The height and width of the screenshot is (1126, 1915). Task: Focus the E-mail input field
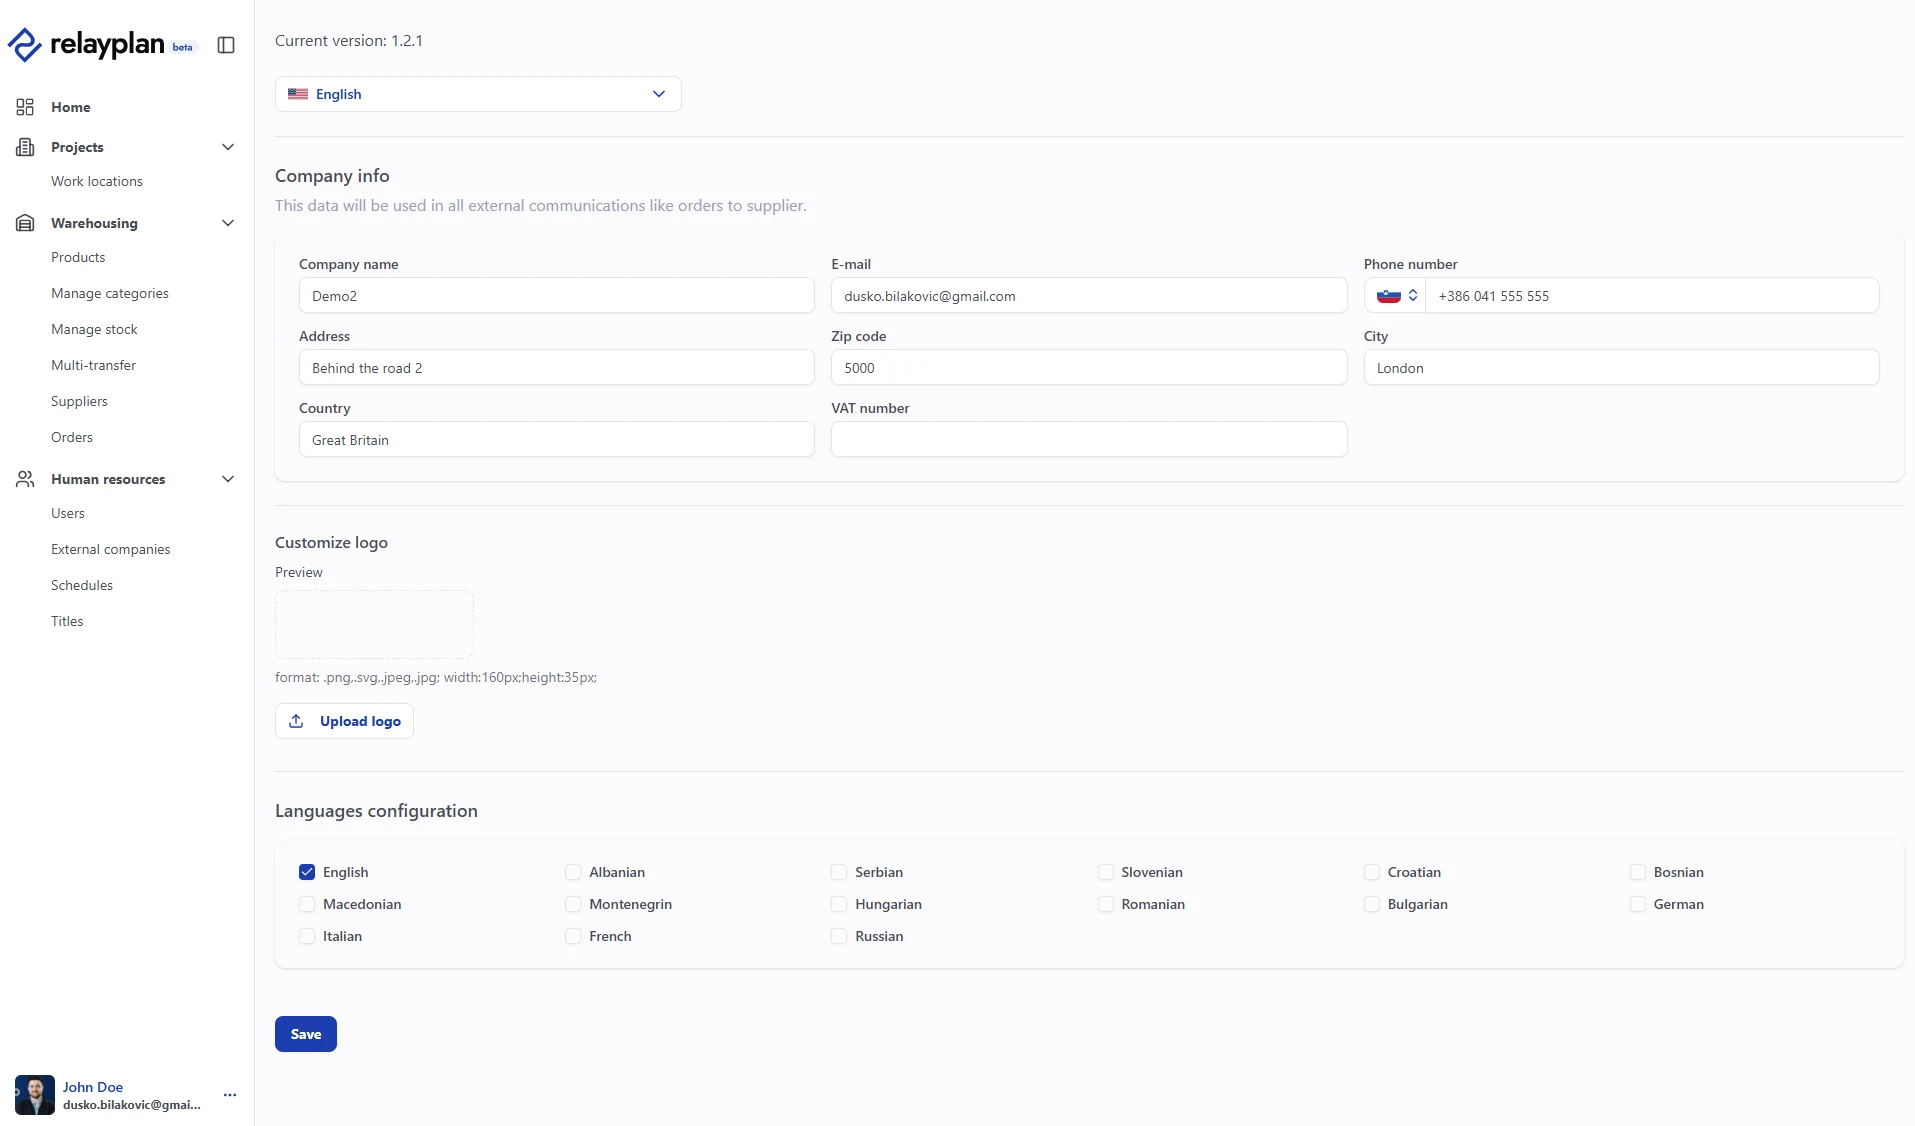1089,296
